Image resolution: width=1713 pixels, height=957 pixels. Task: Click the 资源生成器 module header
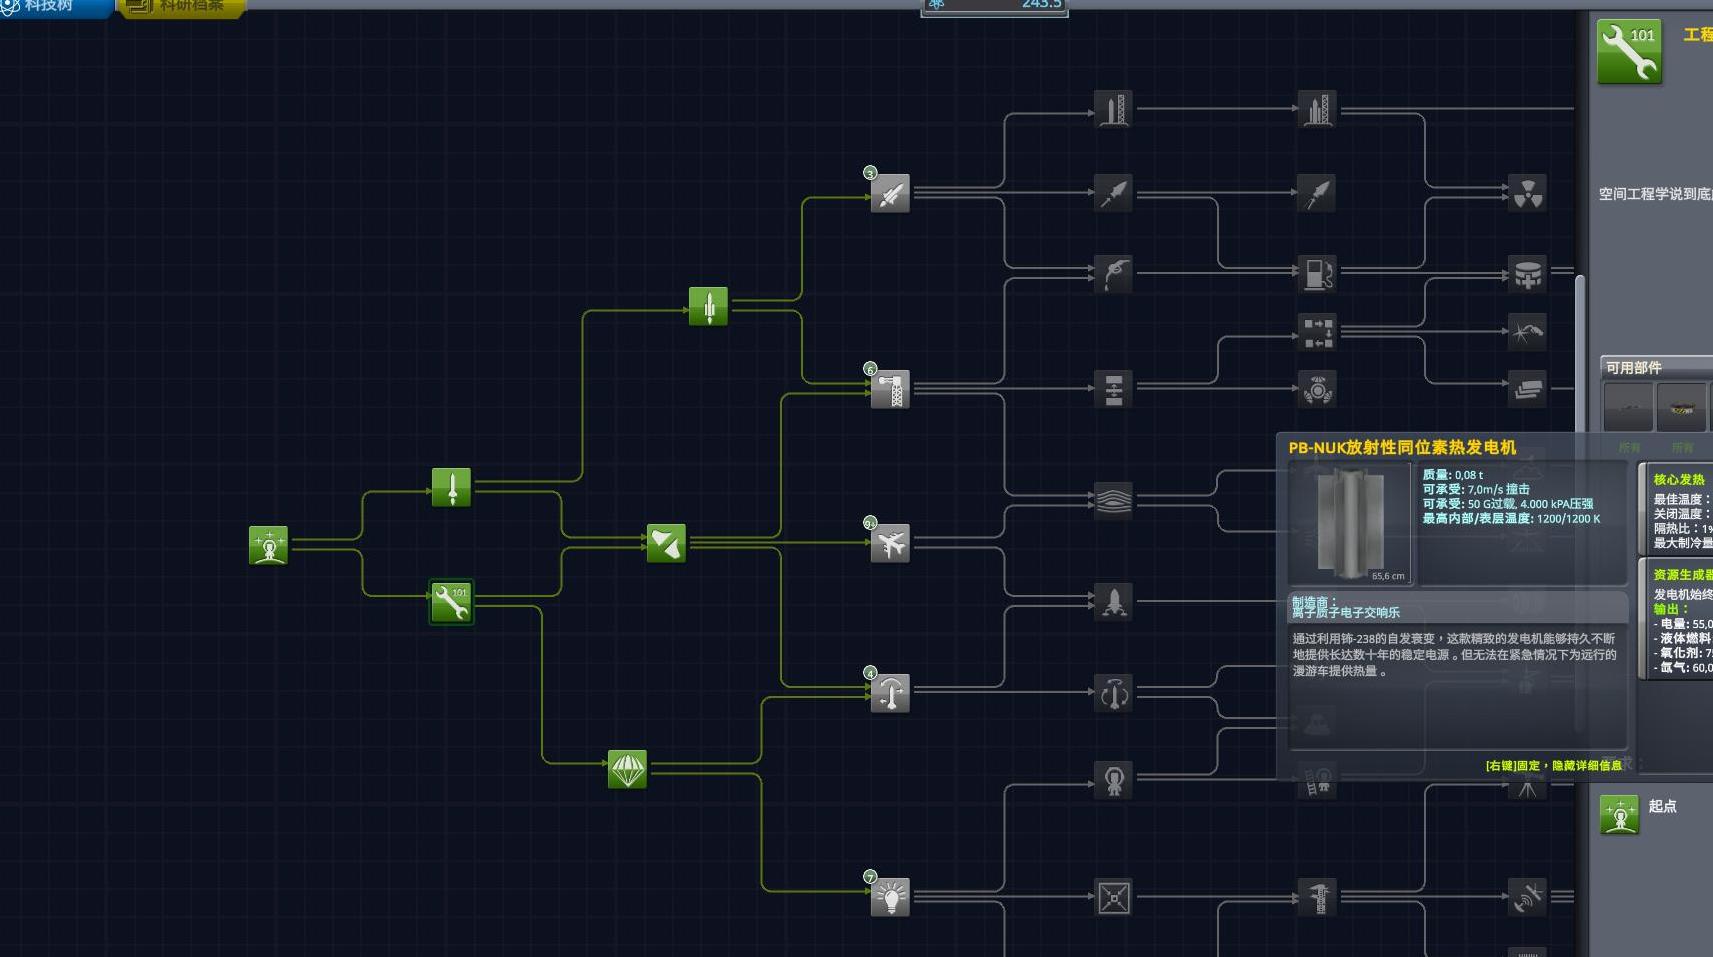pyautogui.click(x=1683, y=574)
